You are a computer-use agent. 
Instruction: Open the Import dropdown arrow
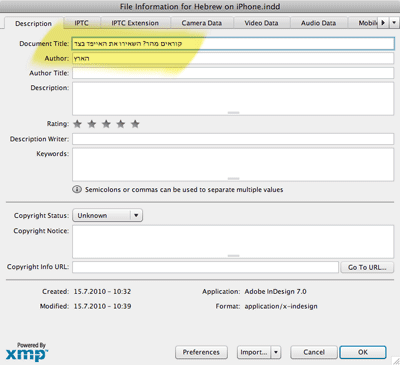coord(276,352)
